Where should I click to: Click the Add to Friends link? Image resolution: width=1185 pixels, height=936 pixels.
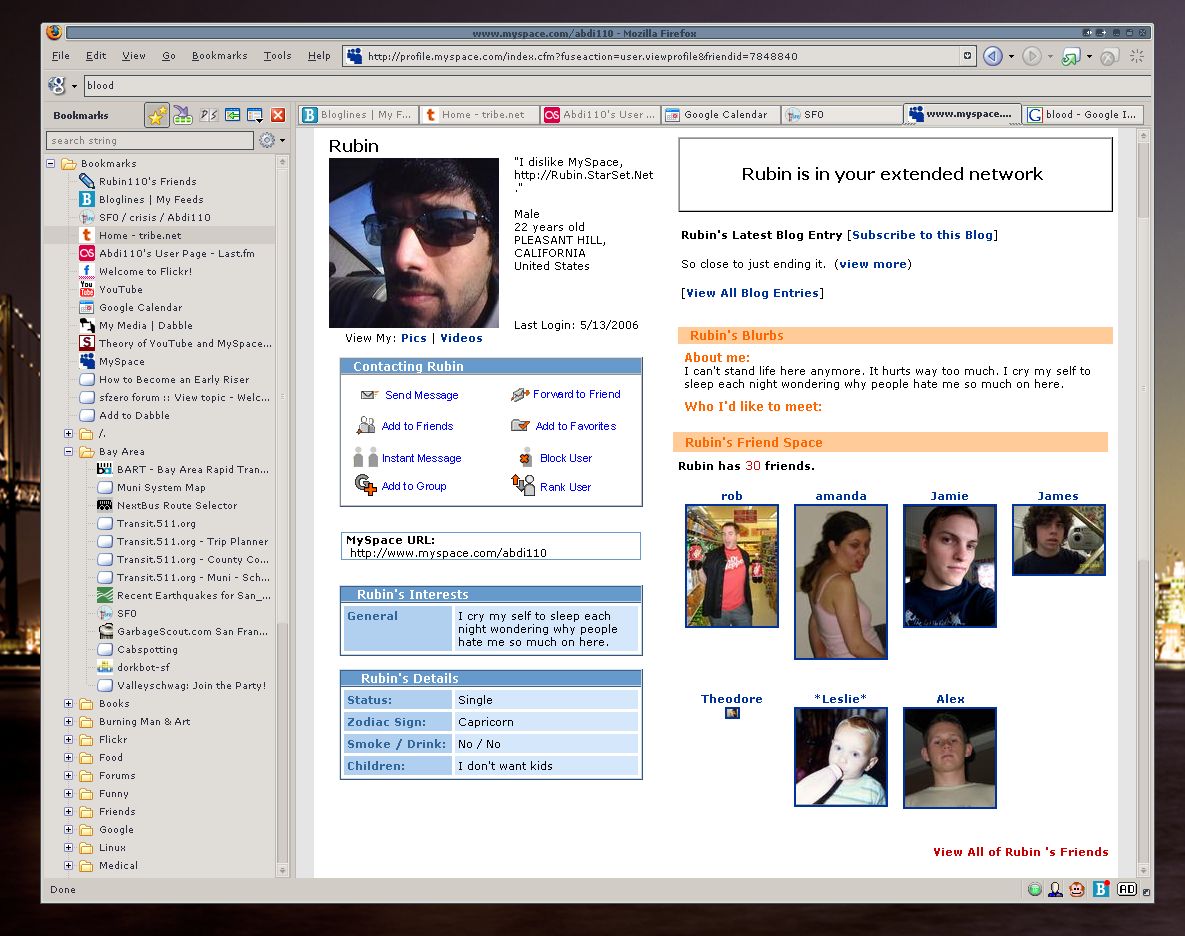(417, 426)
